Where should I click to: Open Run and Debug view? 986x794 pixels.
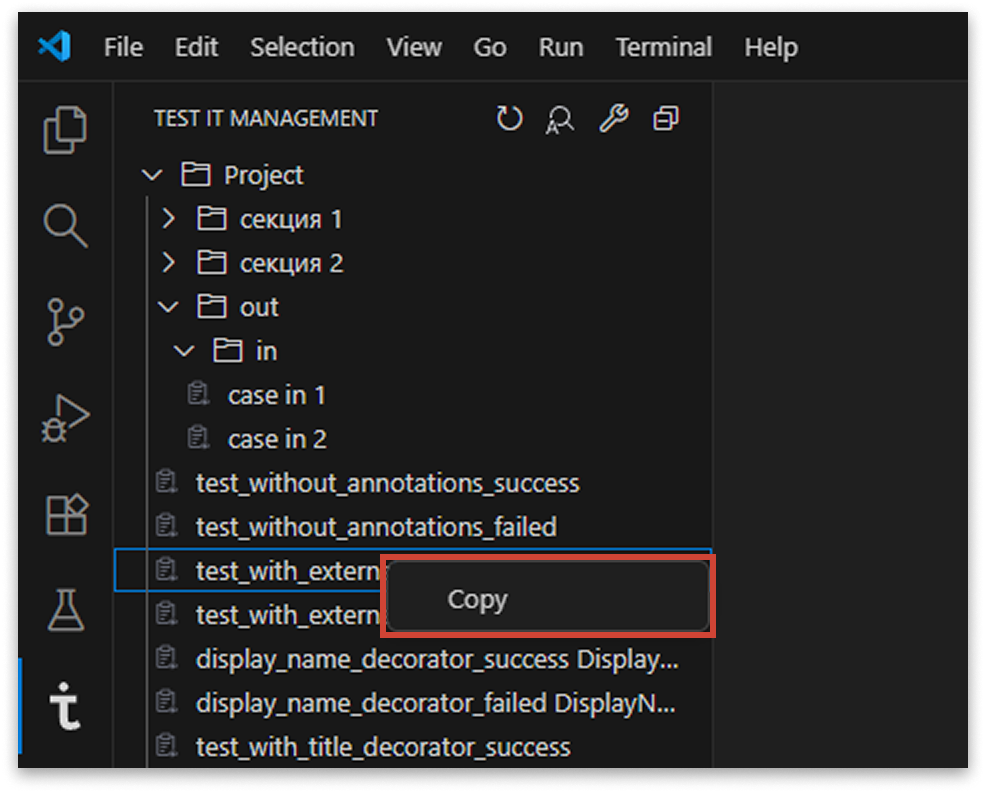point(66,417)
